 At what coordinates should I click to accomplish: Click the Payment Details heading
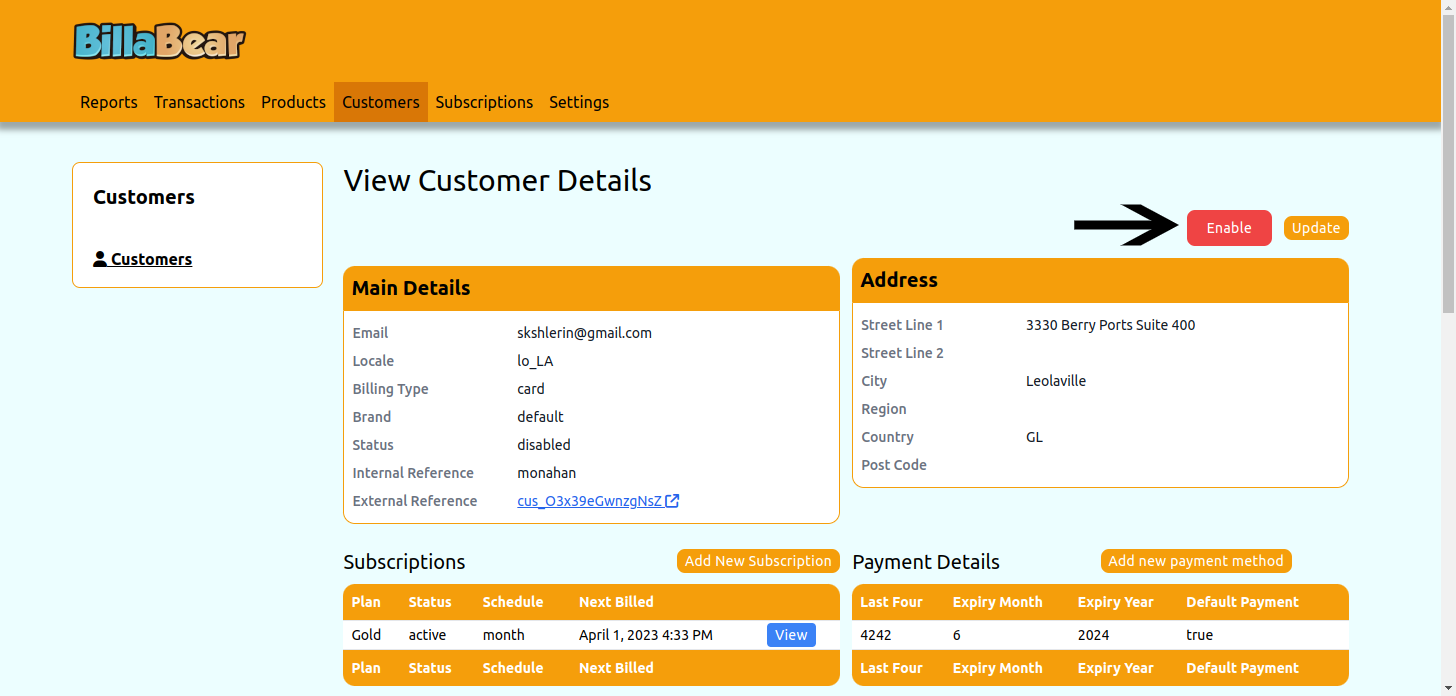tap(926, 562)
